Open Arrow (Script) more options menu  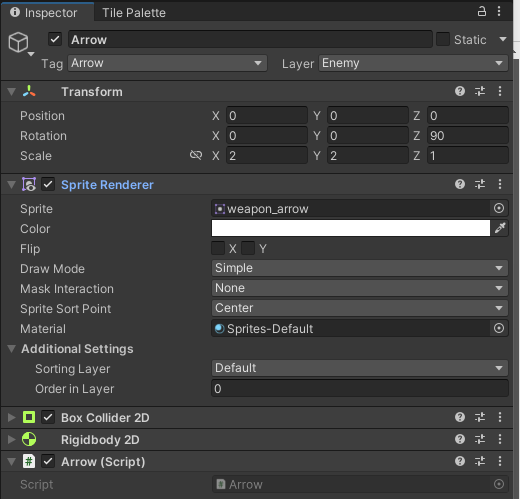tap(500, 461)
